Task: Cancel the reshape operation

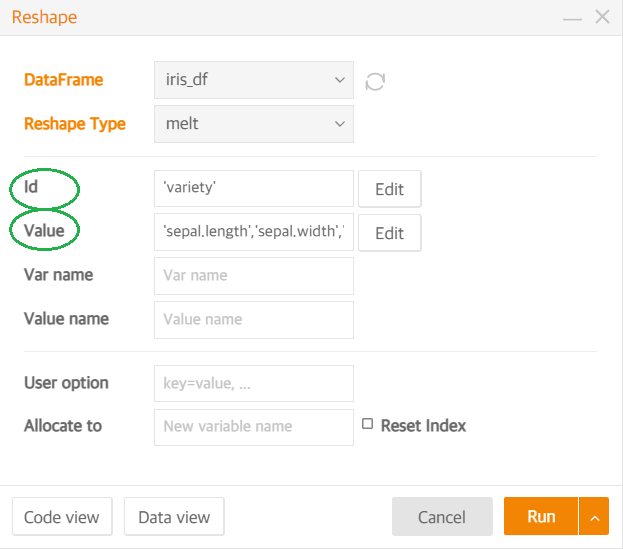Action: (x=442, y=516)
